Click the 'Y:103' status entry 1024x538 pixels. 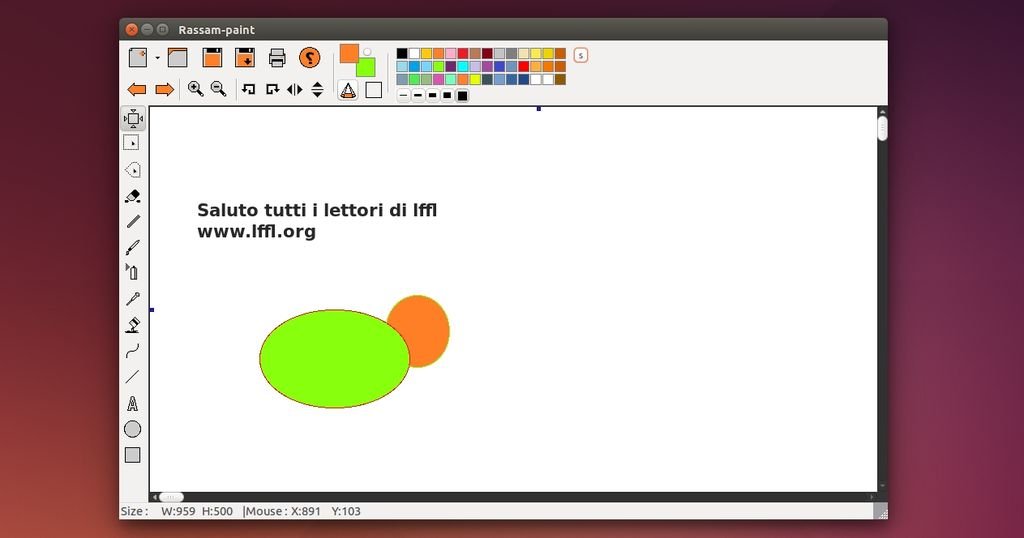(346, 511)
